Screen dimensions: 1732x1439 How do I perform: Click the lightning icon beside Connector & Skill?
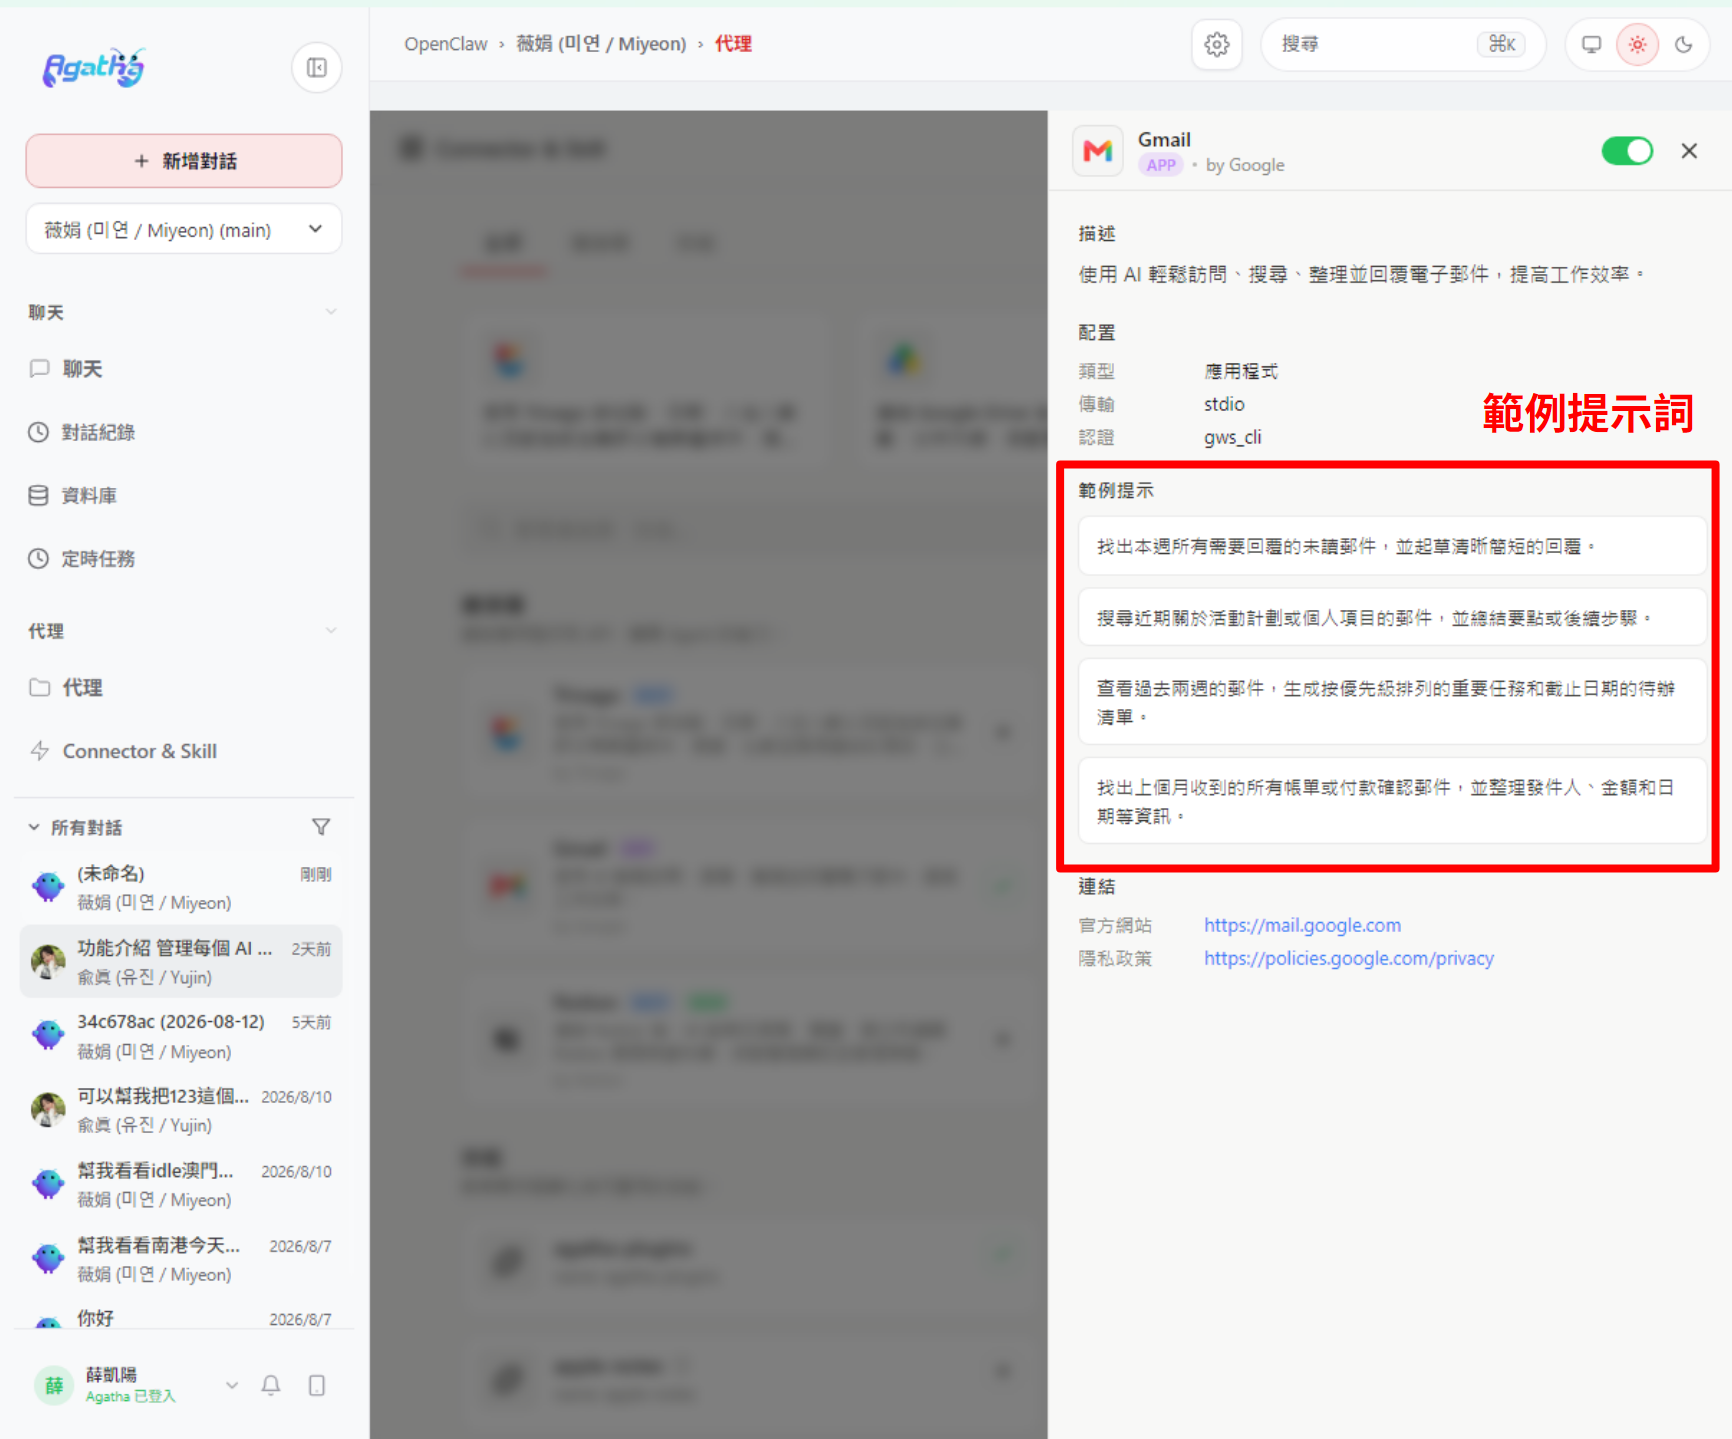(39, 751)
